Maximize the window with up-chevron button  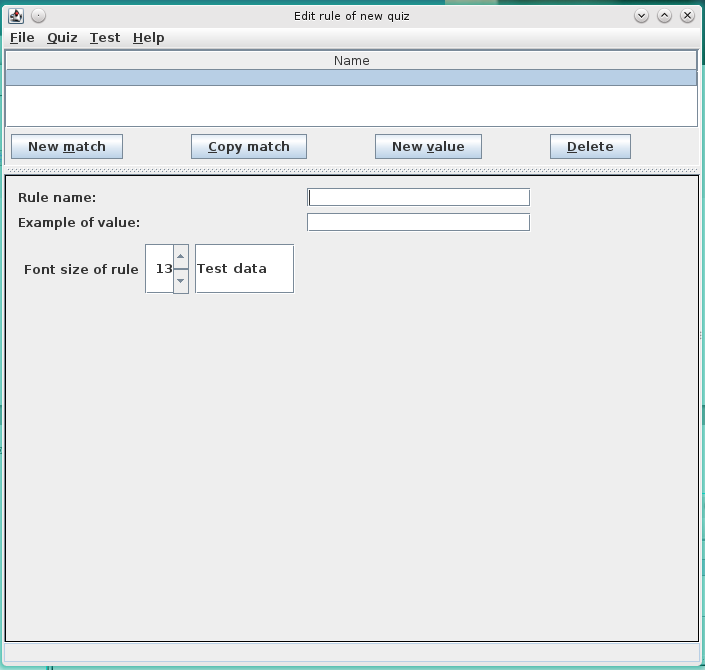[x=664, y=16]
